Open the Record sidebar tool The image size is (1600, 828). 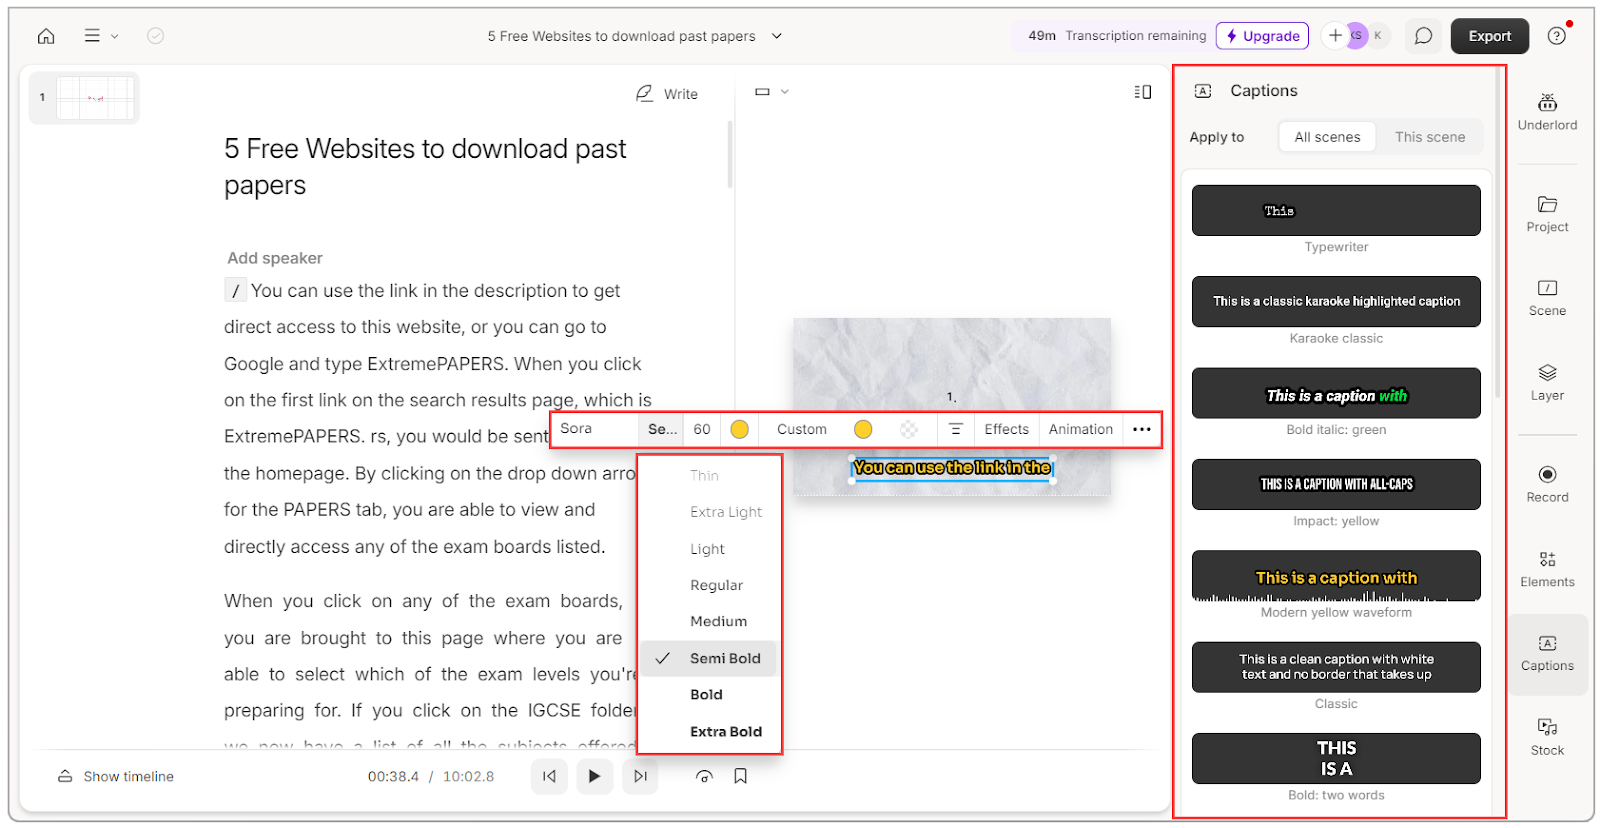pyautogui.click(x=1547, y=484)
